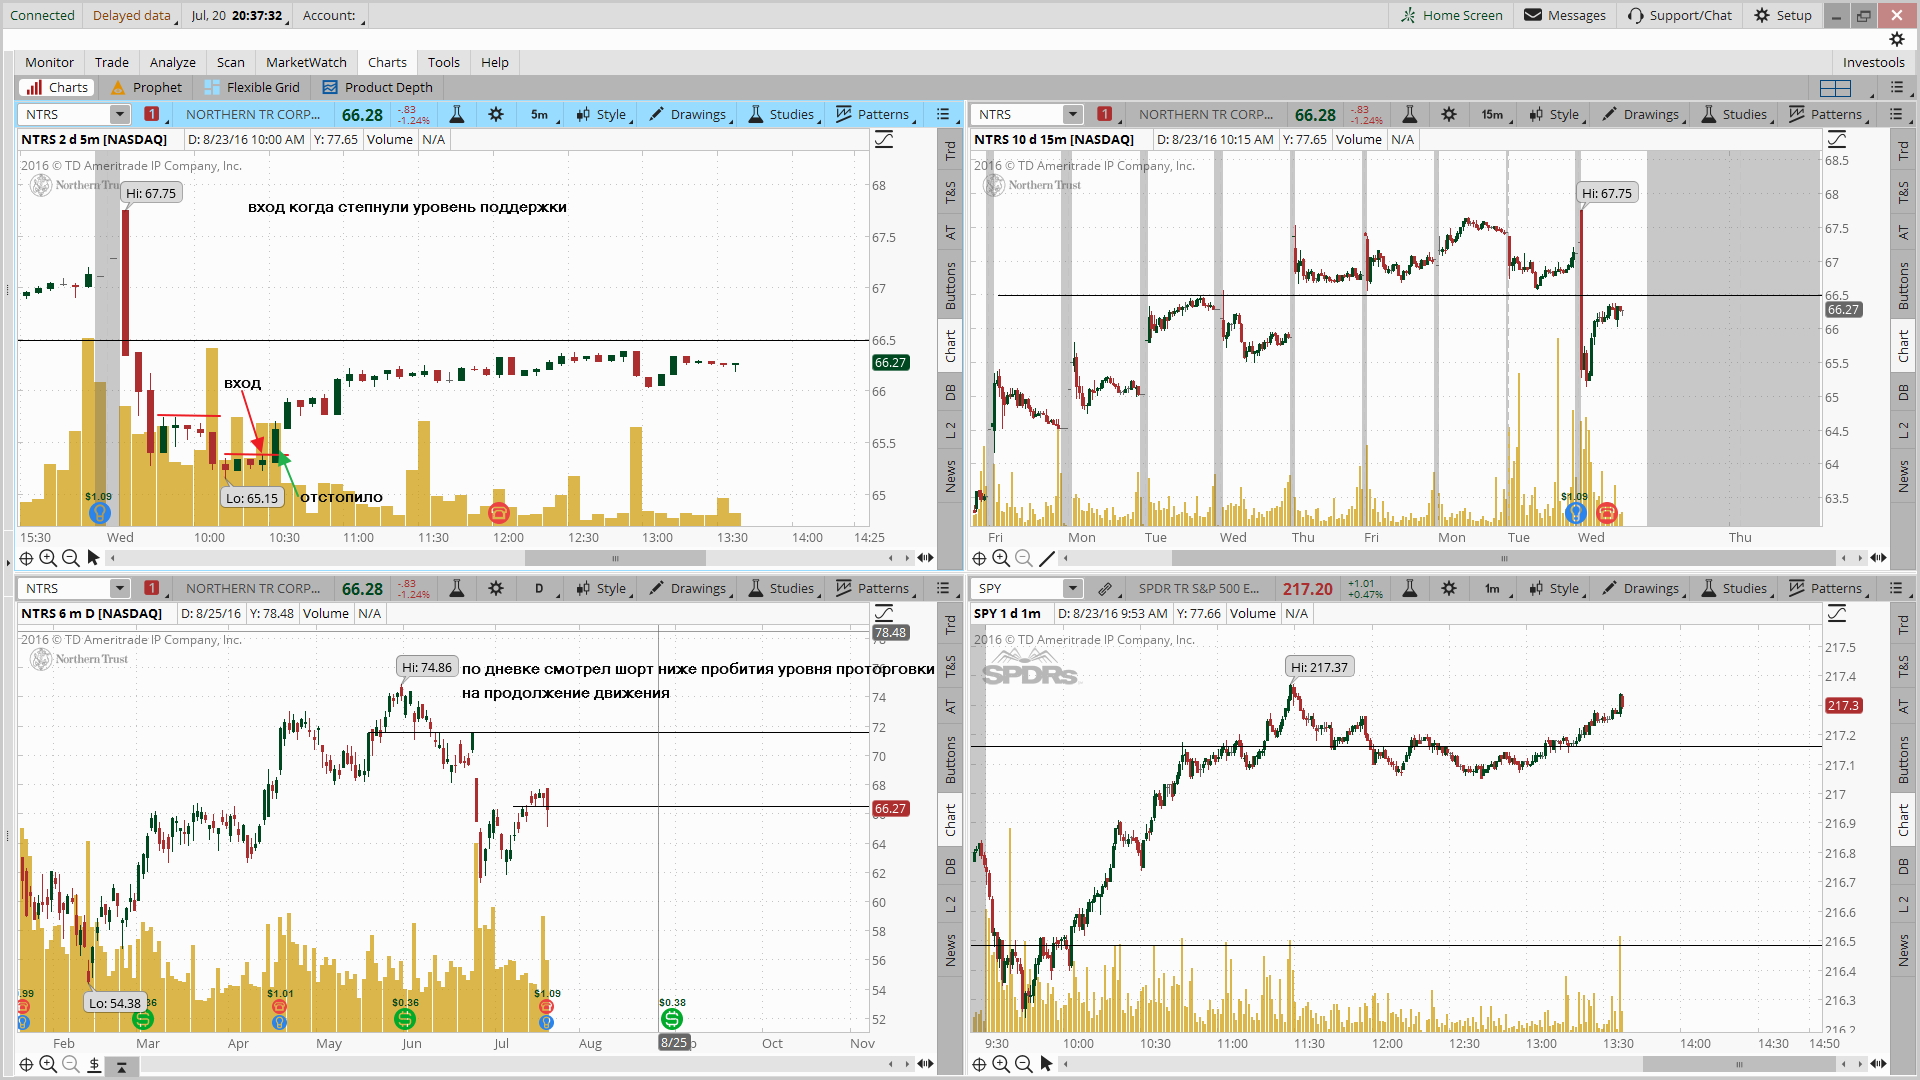Toggle the L2 side panel on top-left chart
This screenshot has width=1920, height=1080.
coord(950,430)
